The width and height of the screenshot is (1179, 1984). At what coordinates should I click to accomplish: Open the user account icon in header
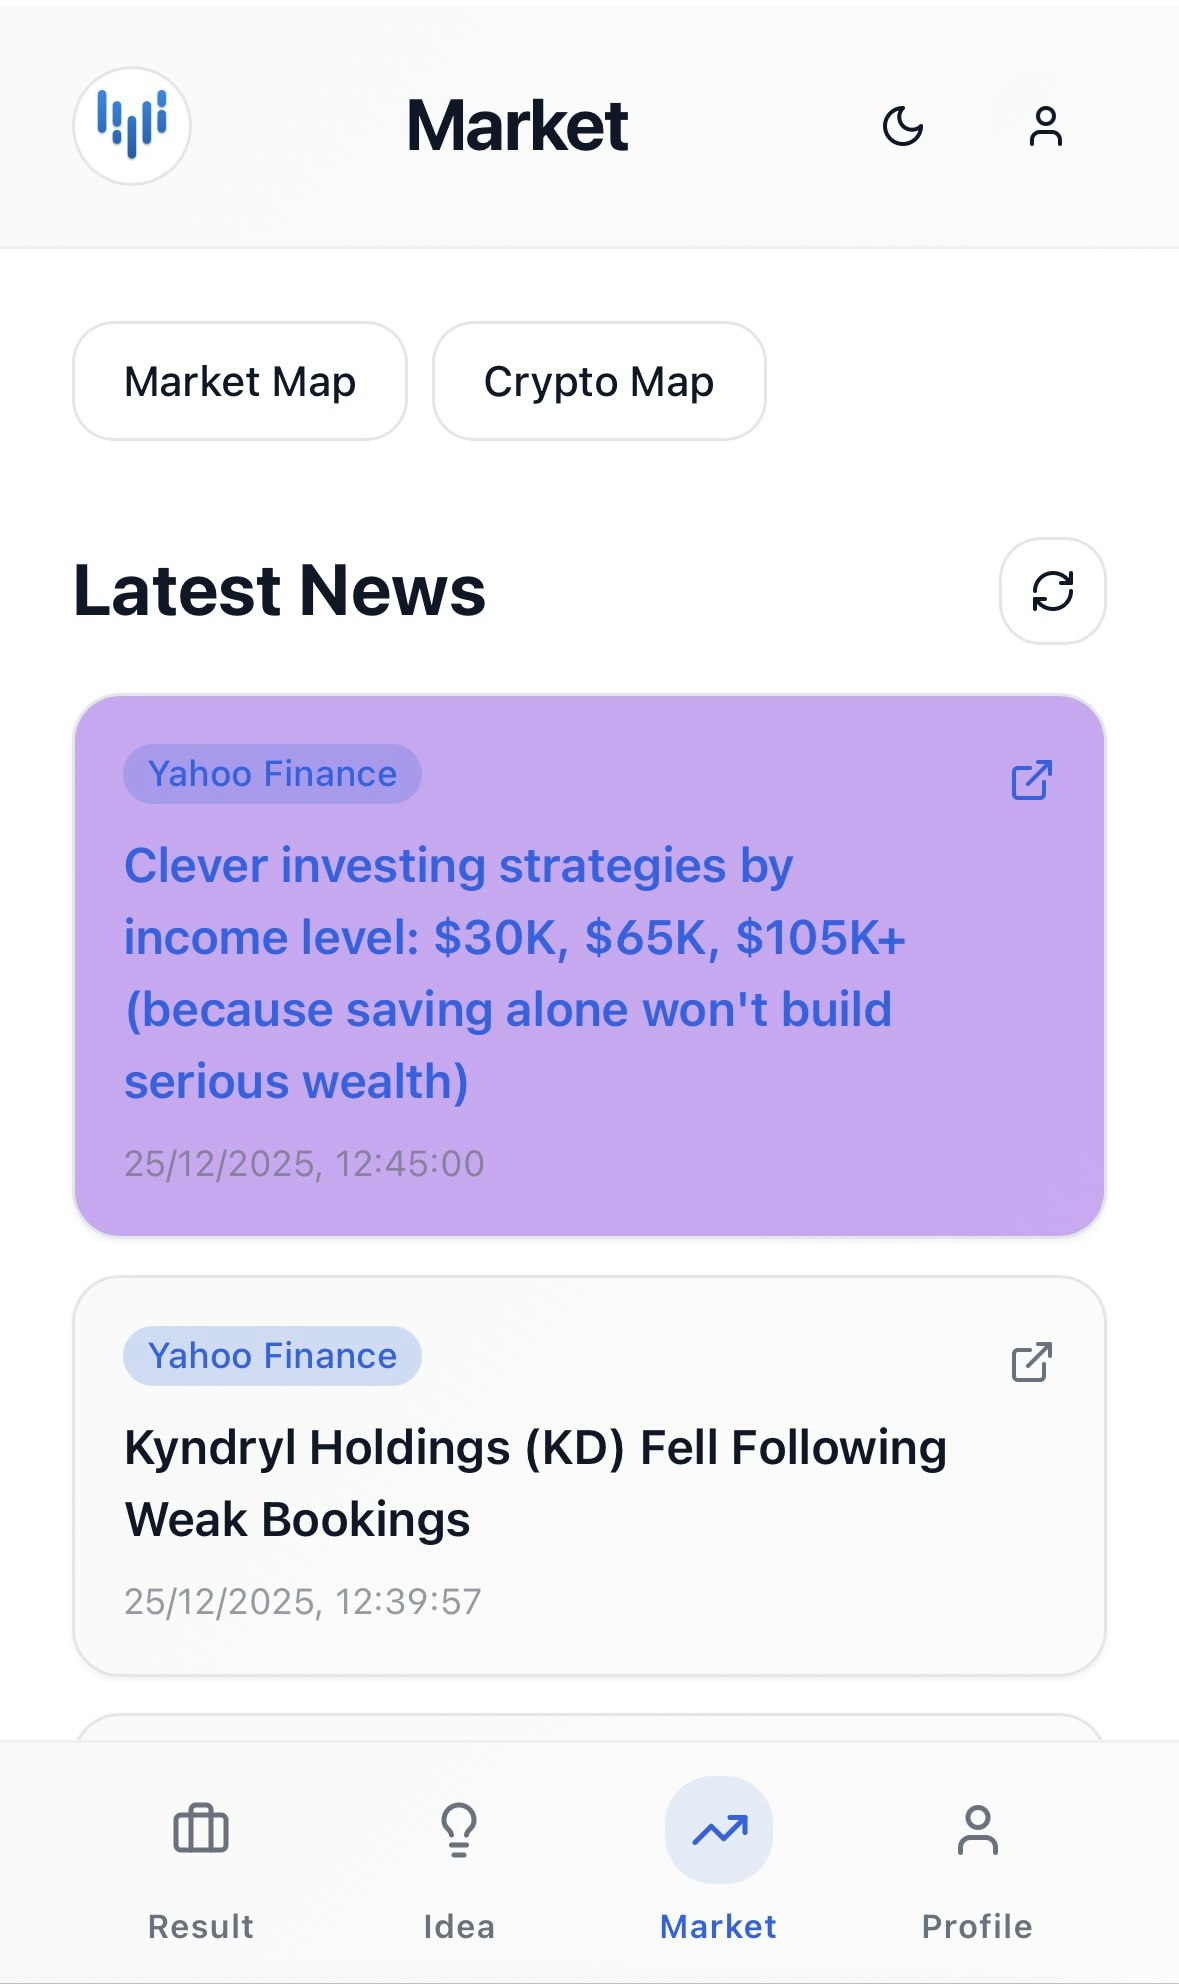coord(1046,126)
